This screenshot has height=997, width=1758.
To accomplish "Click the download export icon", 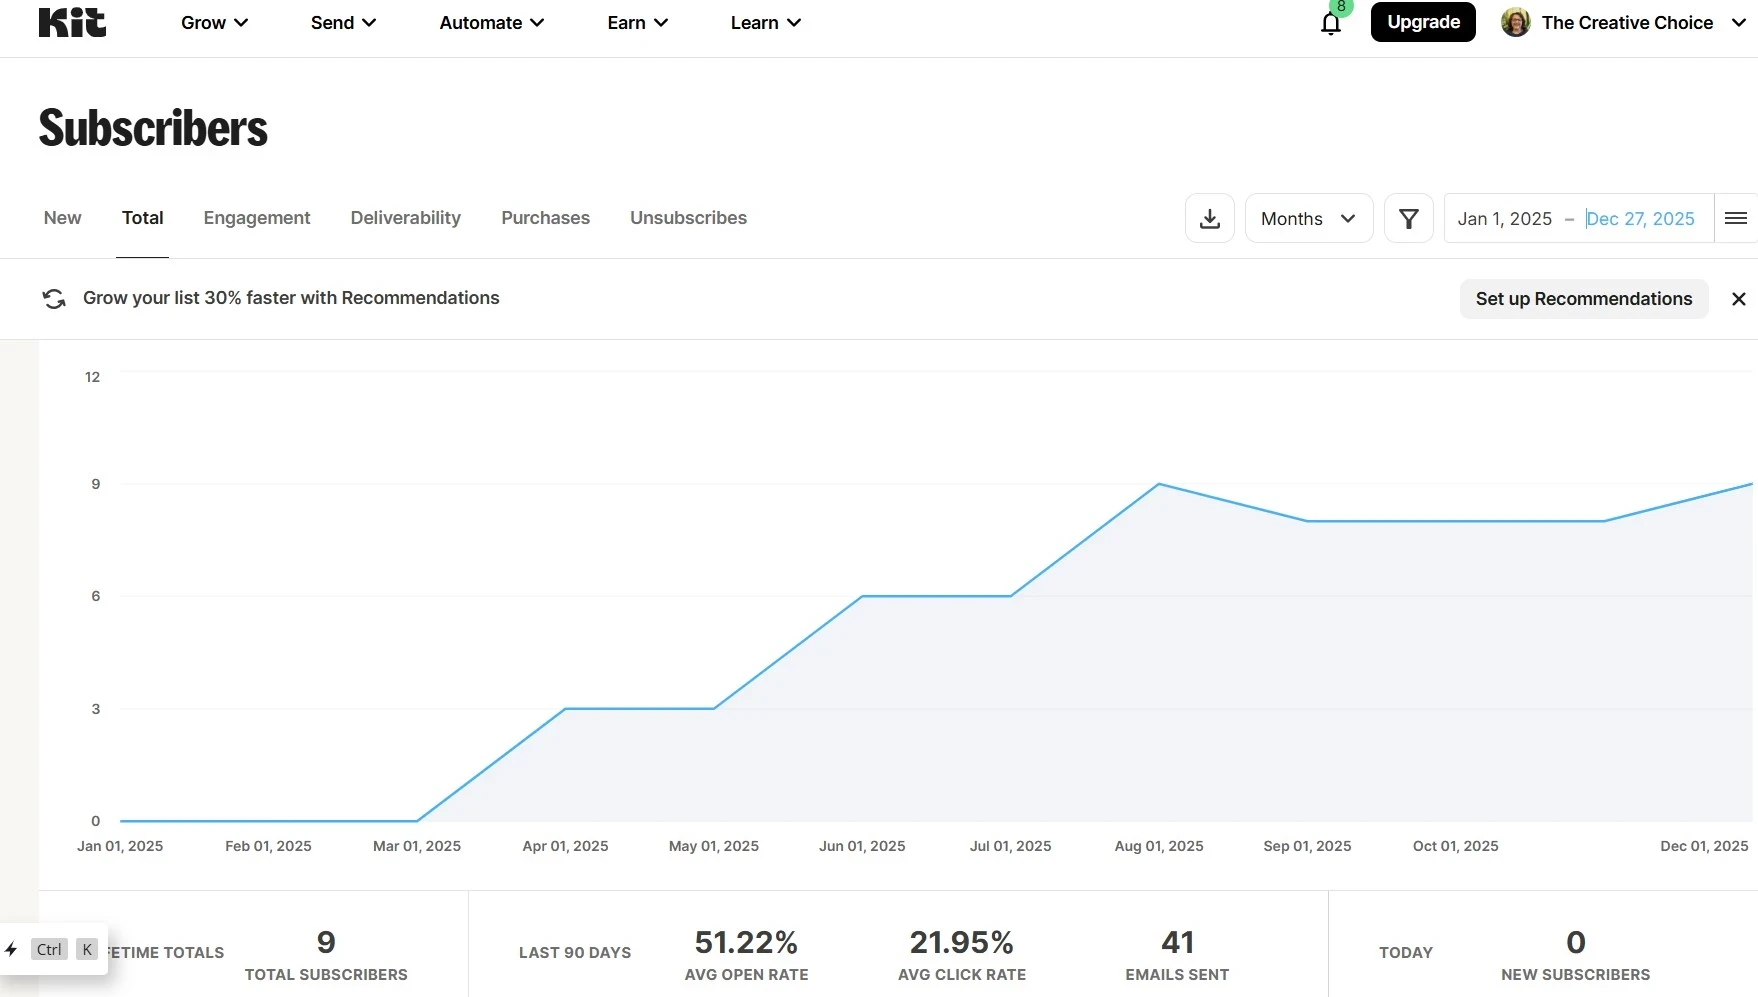I will point(1209,218).
